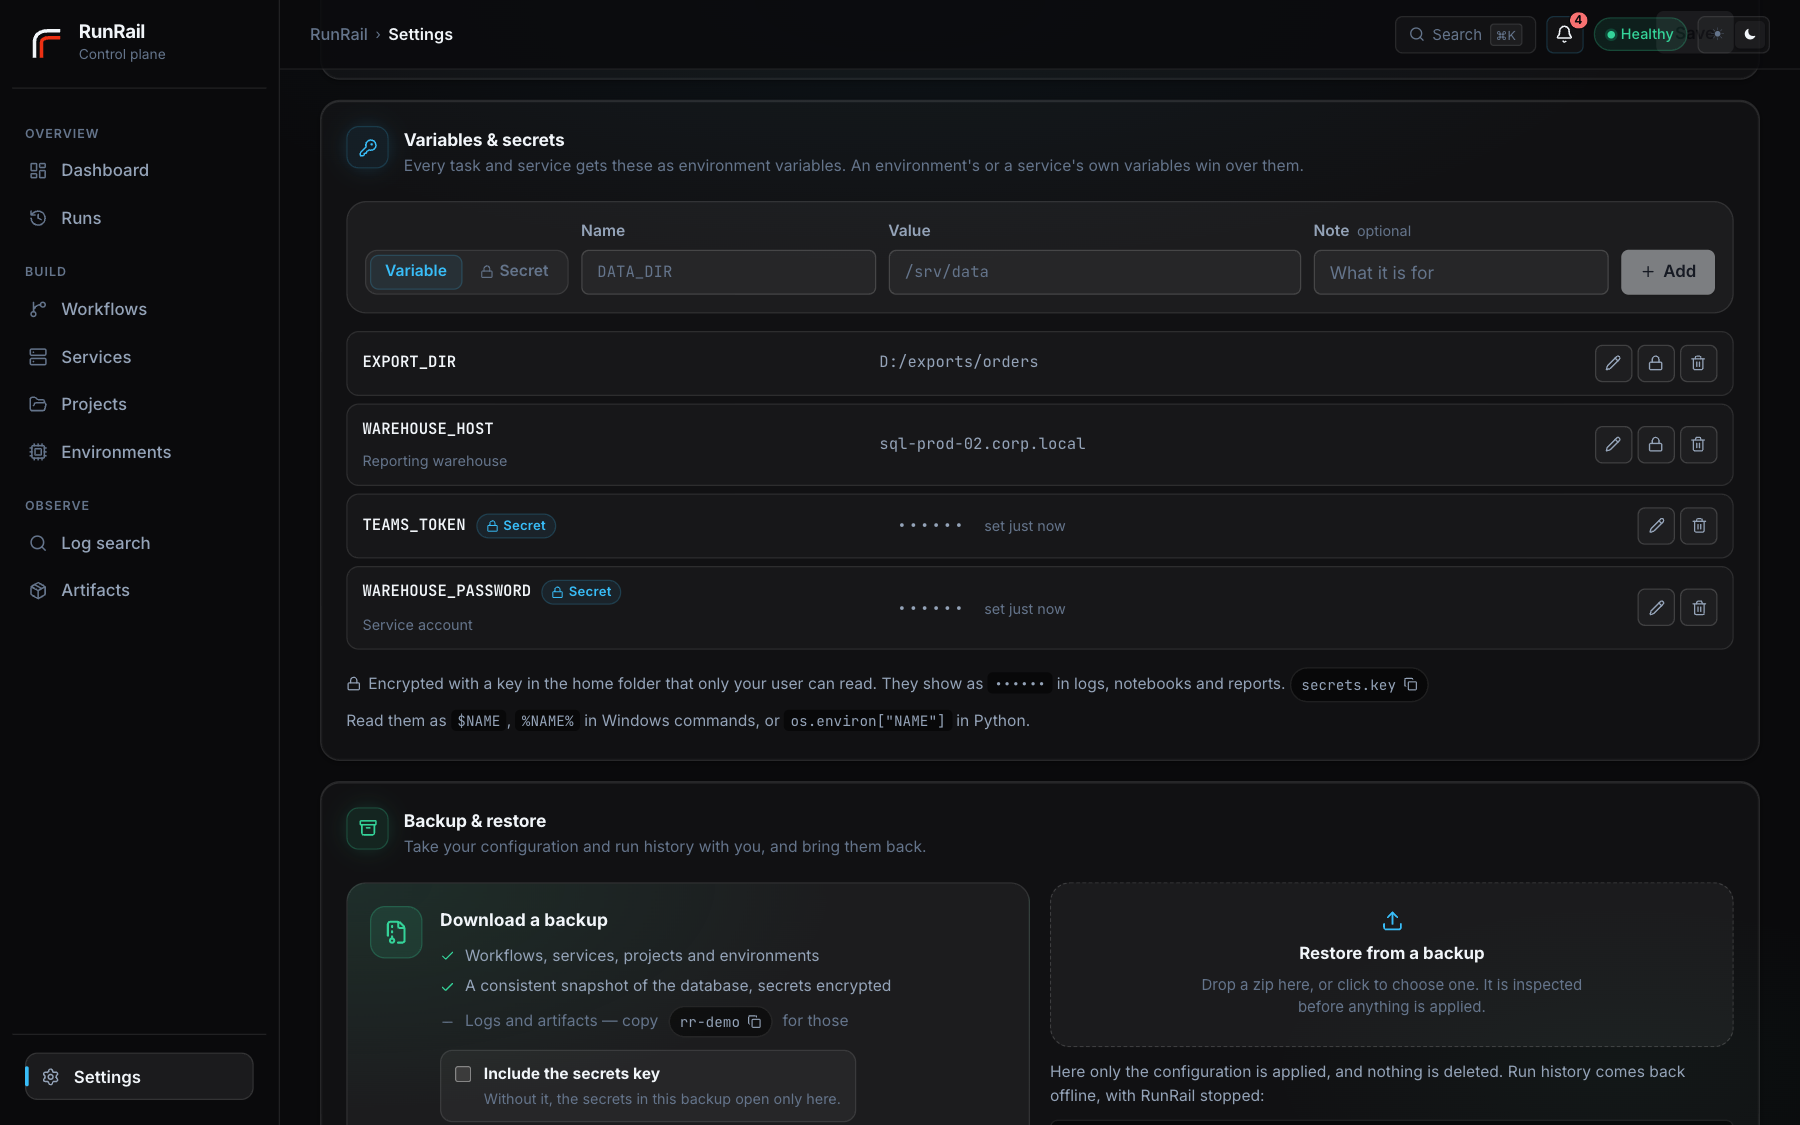Open Environments section

click(139, 452)
